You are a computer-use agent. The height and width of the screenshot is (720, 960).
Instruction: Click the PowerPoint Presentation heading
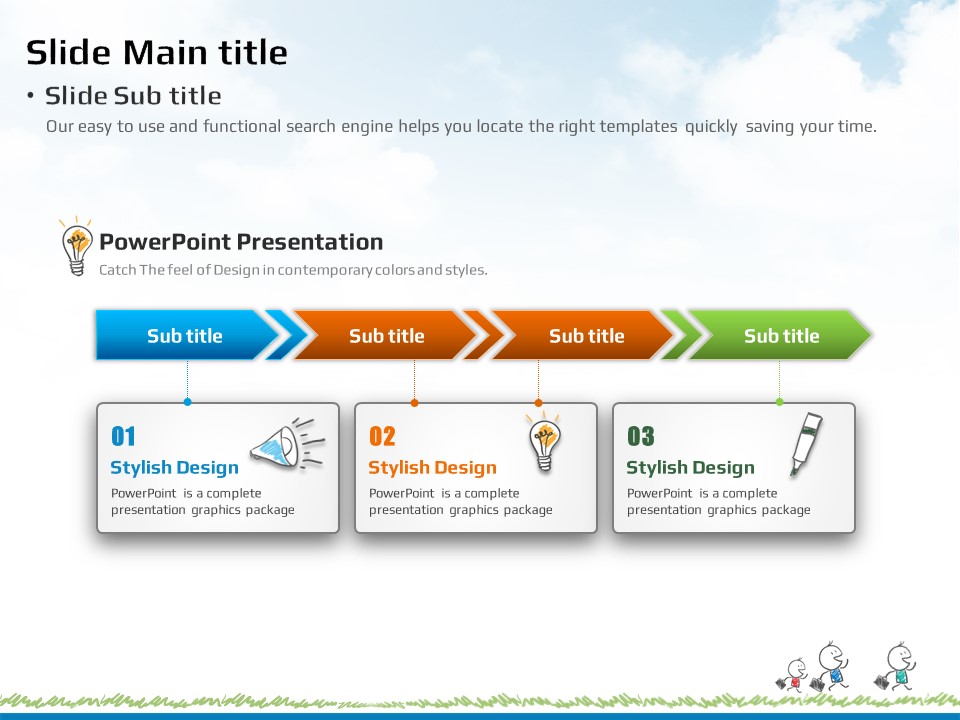[x=241, y=242]
